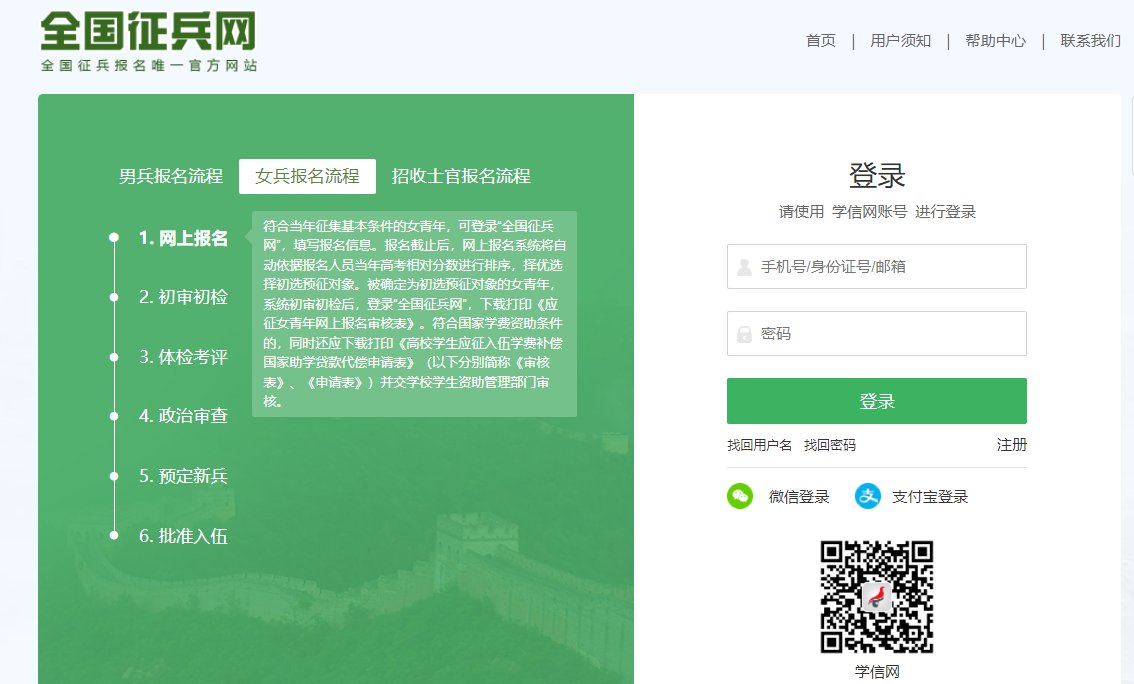Click the 请使用 学信网账号 进行登录 text
Image resolution: width=1134 pixels, height=684 pixels.
[x=877, y=212]
